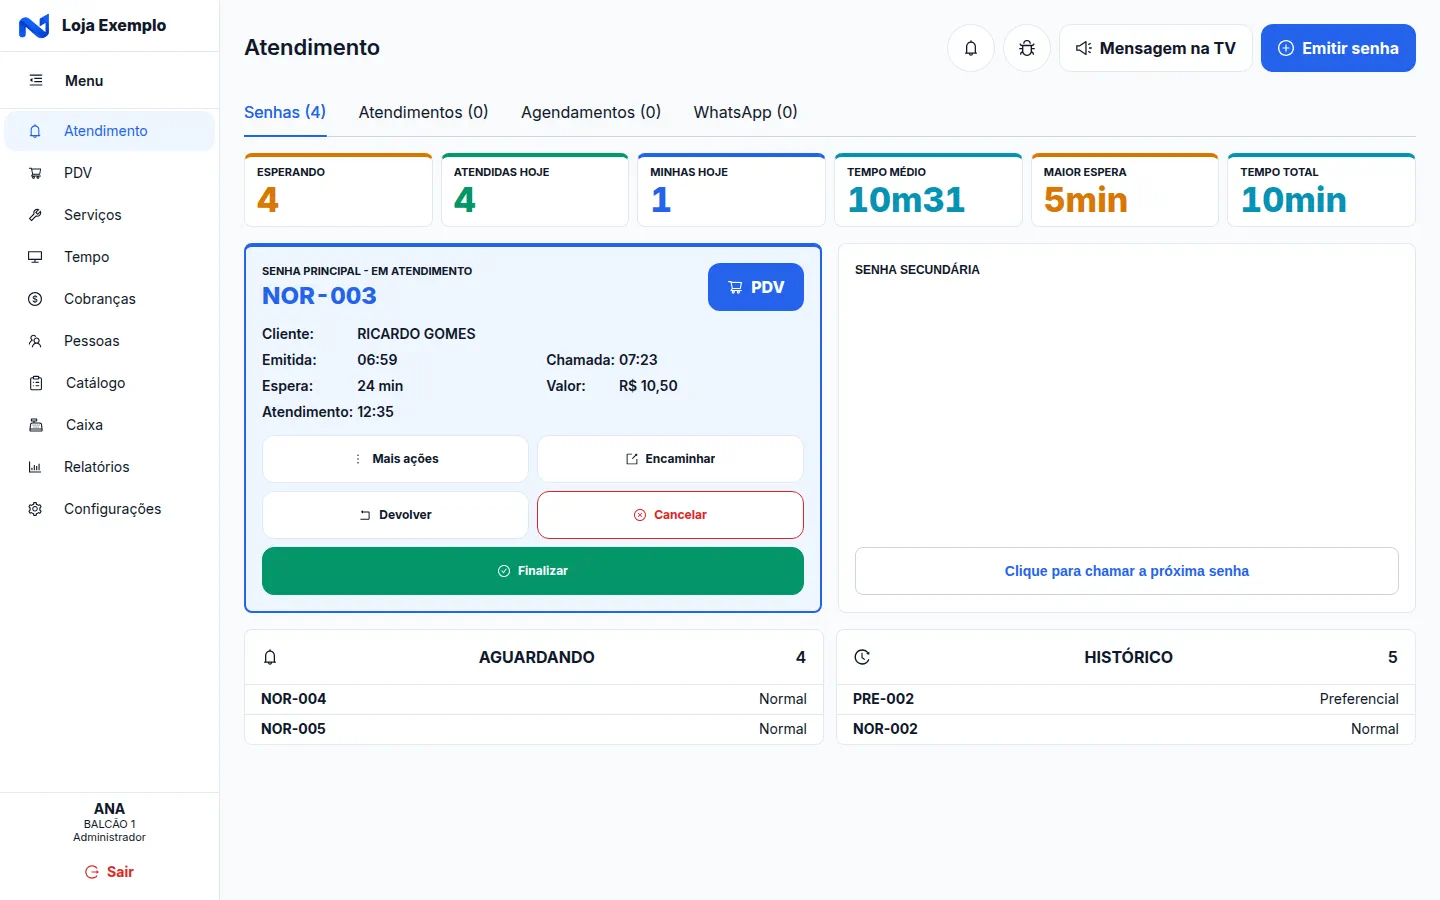
Task: Click the Atendidas Hoje stat card
Action: [535, 190]
